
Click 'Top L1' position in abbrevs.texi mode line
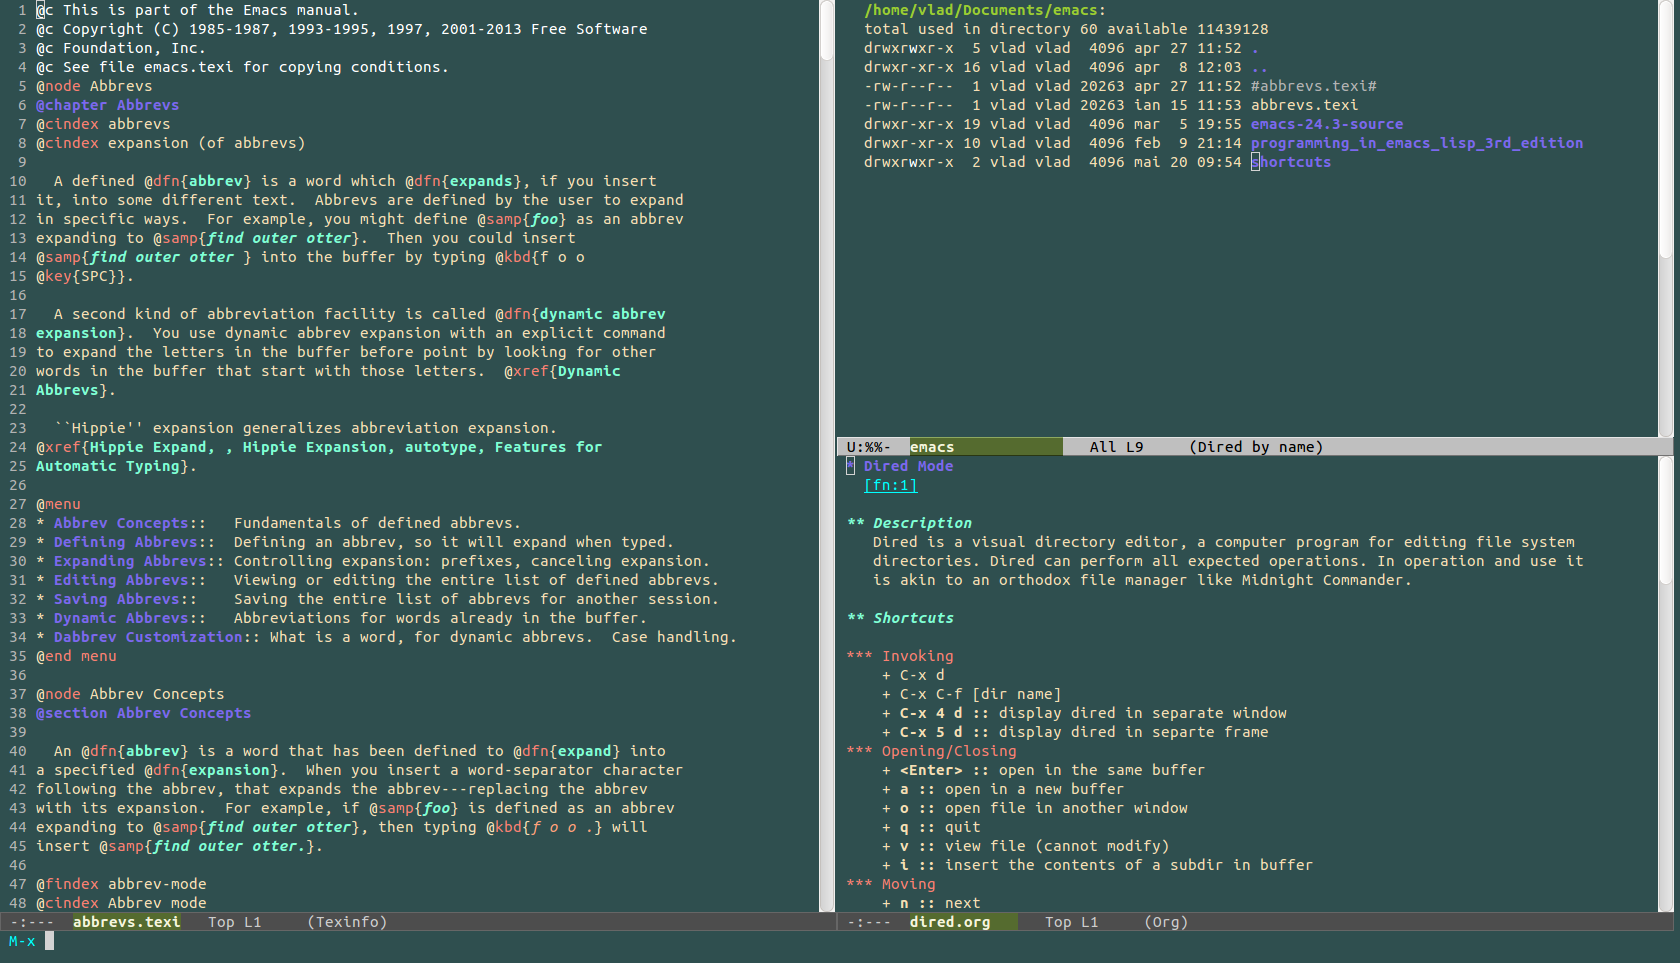pos(234,922)
